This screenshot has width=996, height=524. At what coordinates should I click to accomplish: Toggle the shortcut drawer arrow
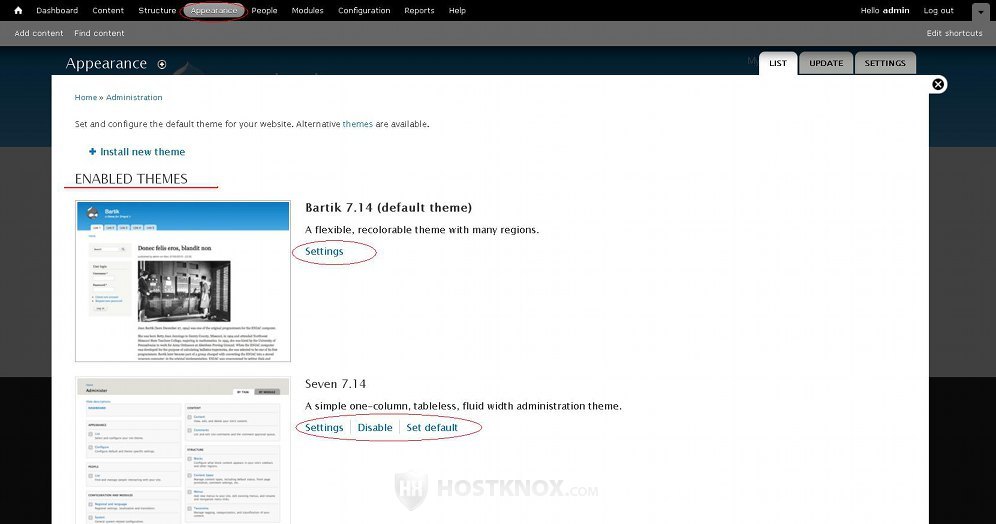(980, 11)
